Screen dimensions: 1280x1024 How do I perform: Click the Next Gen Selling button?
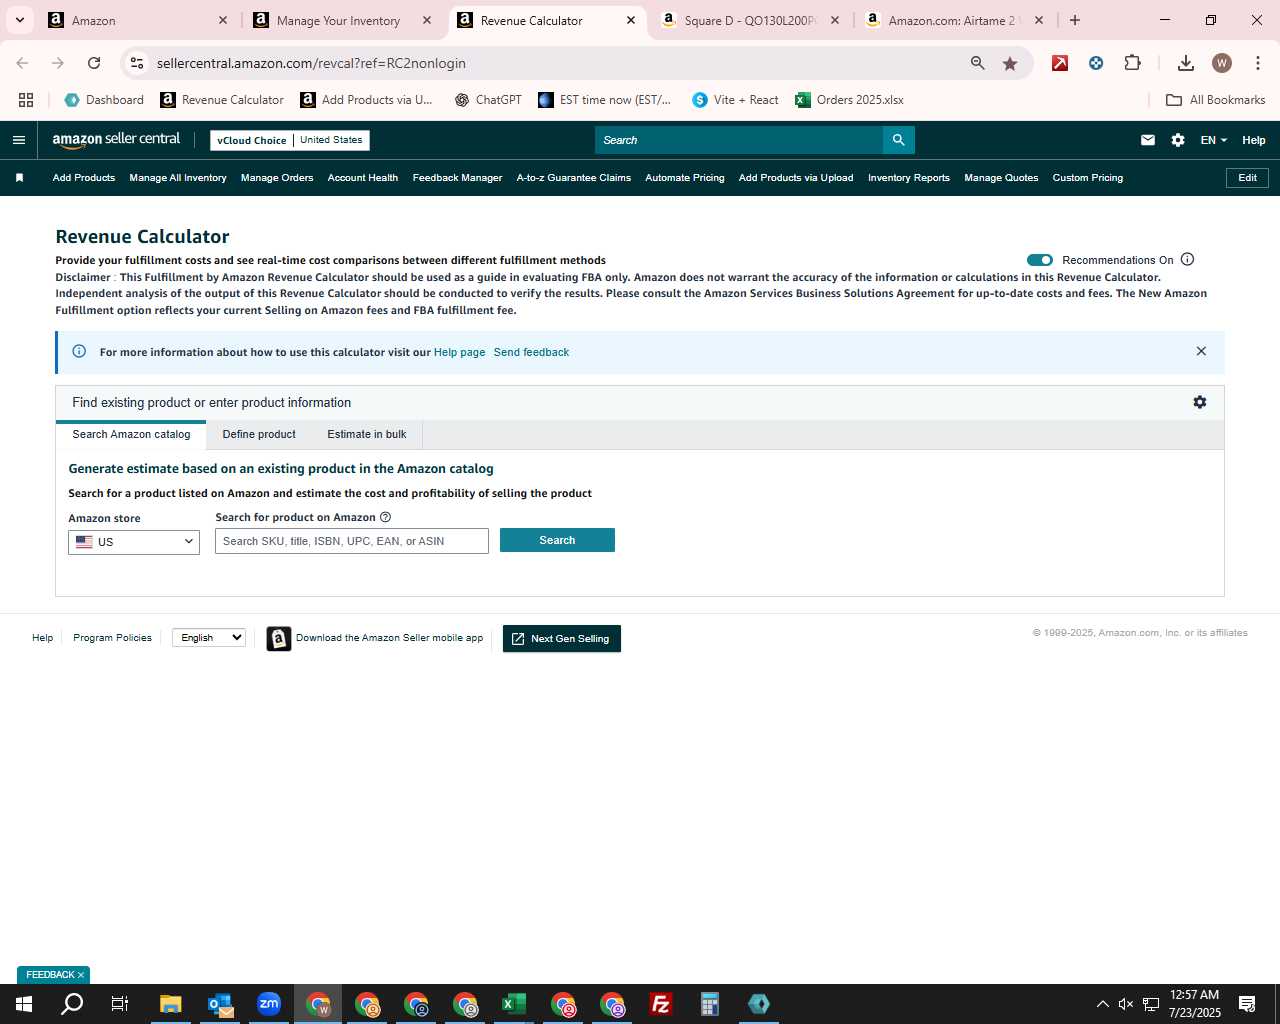pyautogui.click(x=562, y=638)
